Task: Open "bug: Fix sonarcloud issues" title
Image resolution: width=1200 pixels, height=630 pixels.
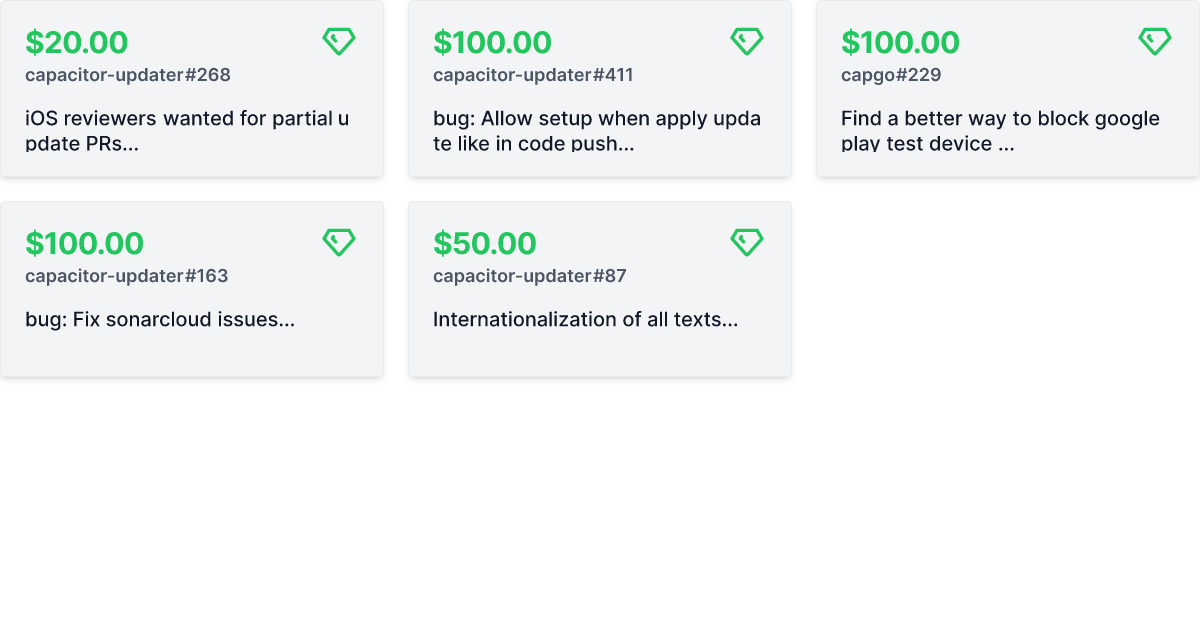Action: 160,320
